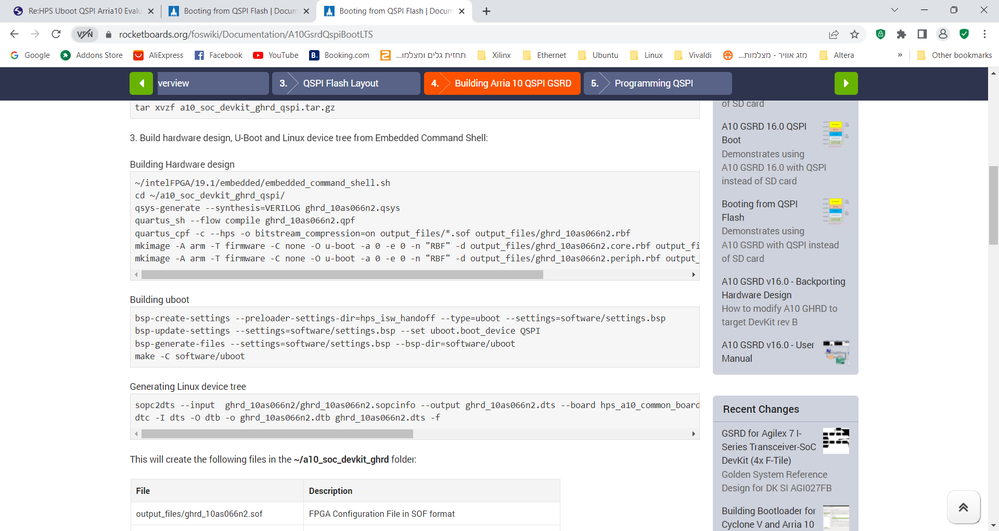Image resolution: width=999 pixels, height=531 pixels.
Task: Click the scroll-to-top double chevron button
Action: coord(962,507)
